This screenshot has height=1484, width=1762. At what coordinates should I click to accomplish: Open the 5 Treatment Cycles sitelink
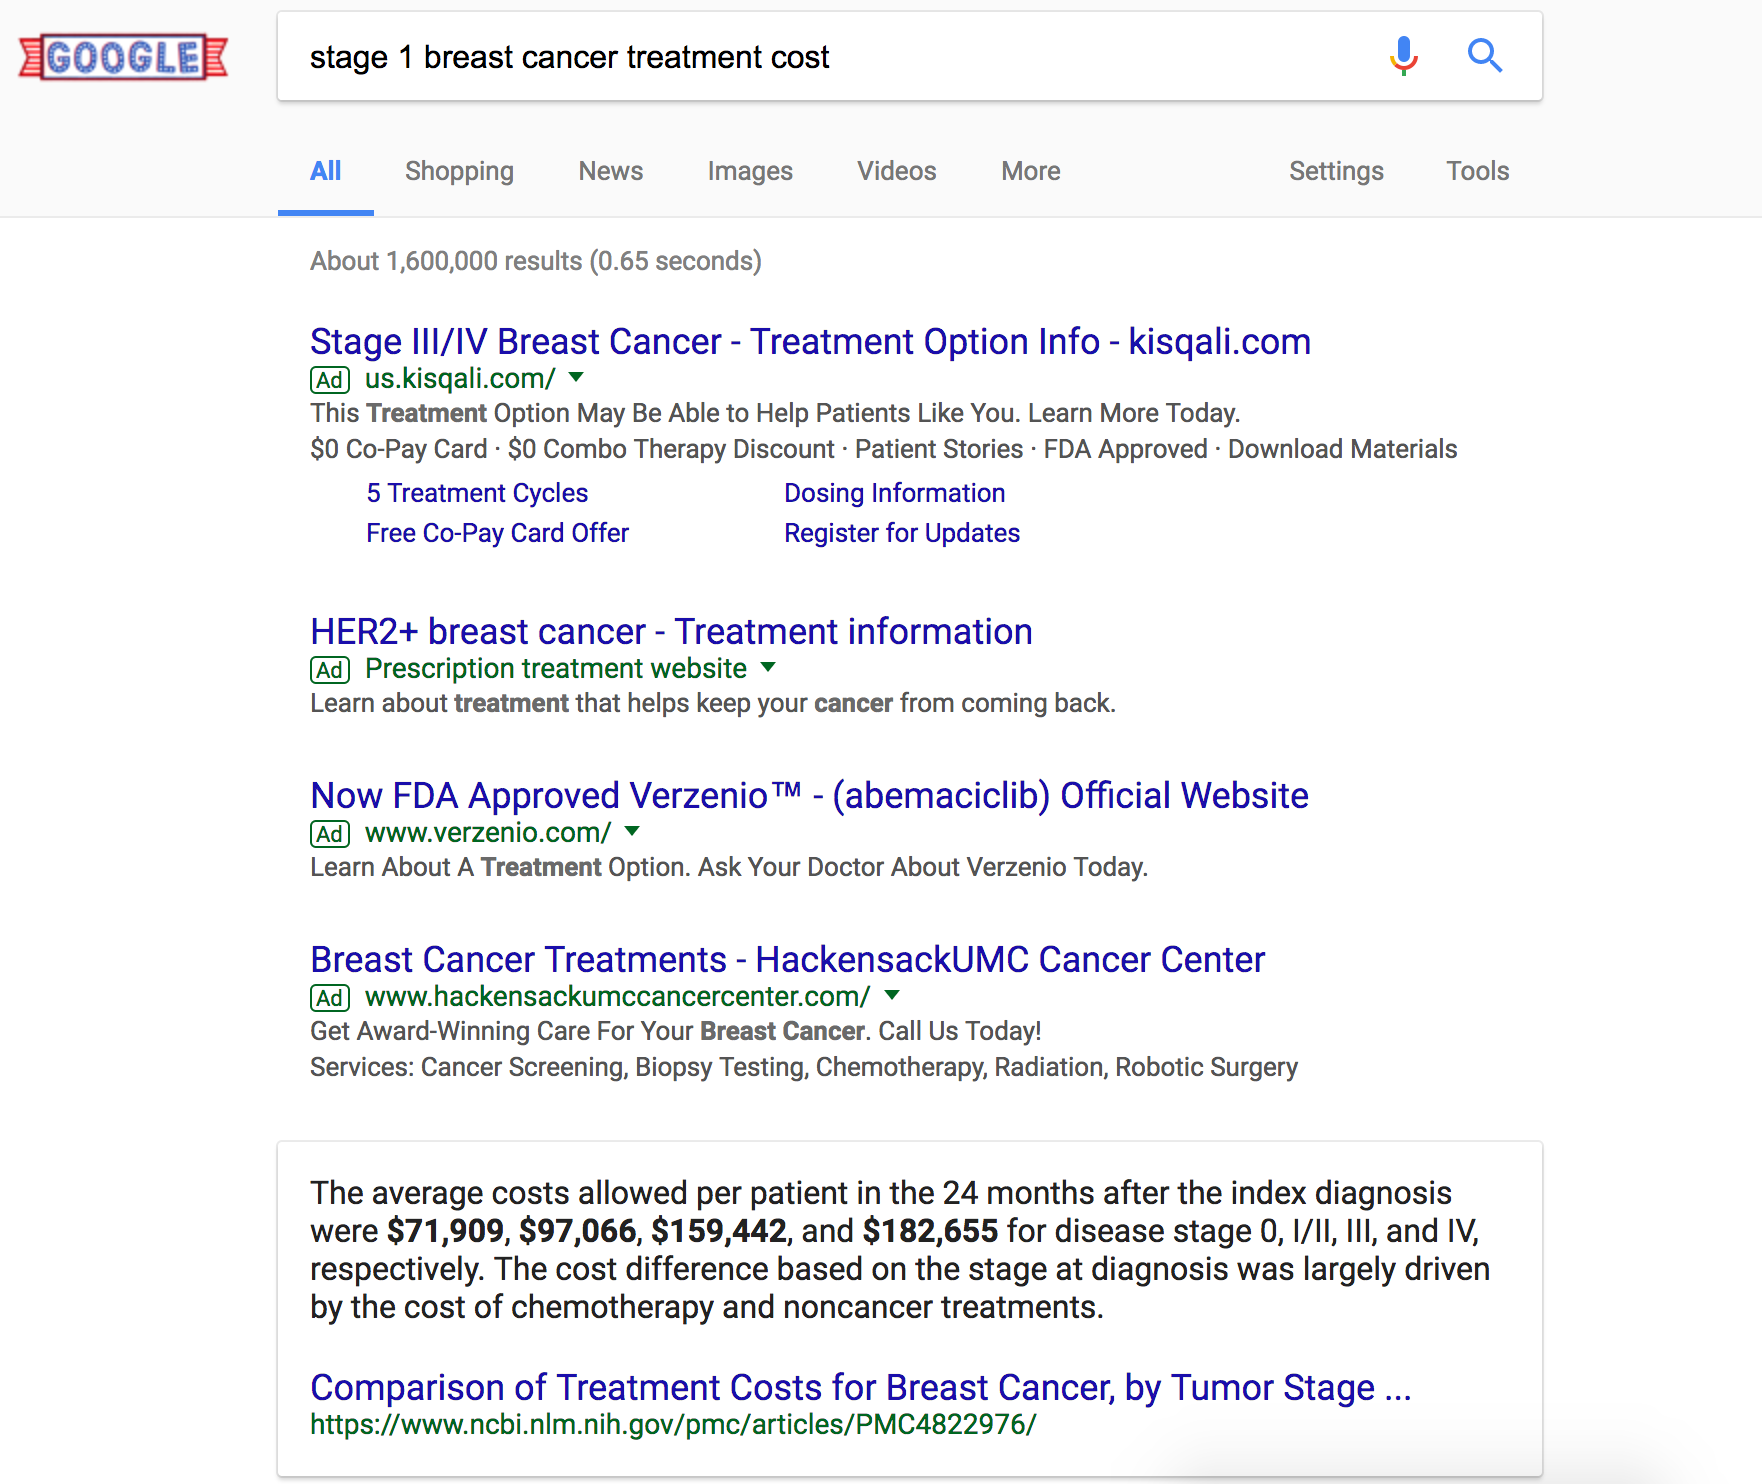tap(477, 493)
